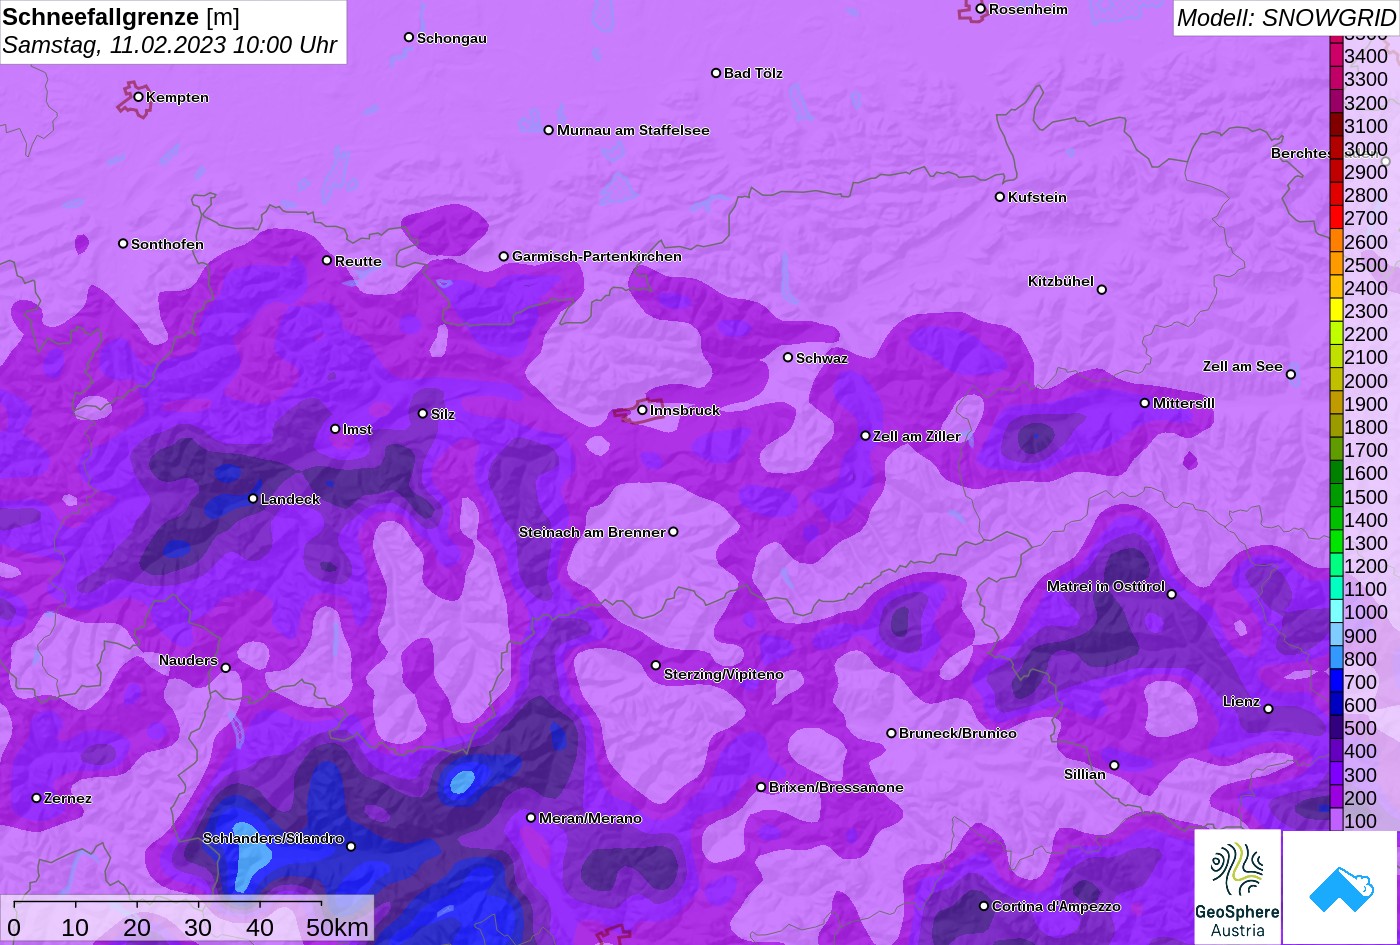Viewport: 1400px width, 945px height.
Task: Click the Bad Tölz location dot
Action: [716, 73]
